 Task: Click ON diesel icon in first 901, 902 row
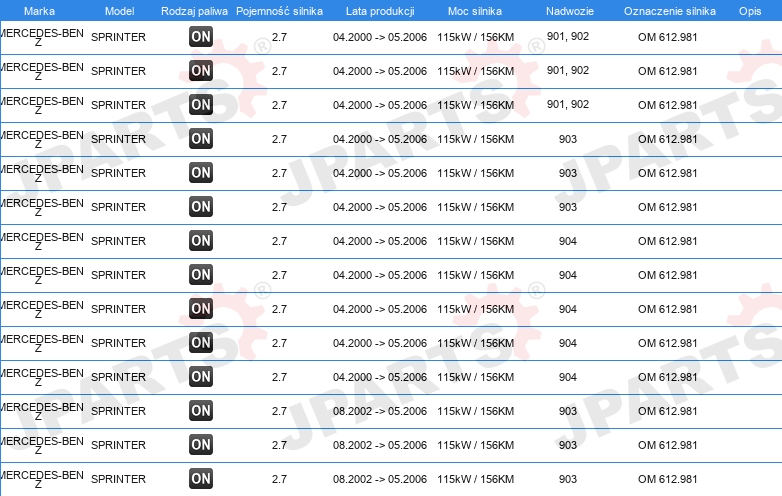click(x=201, y=36)
